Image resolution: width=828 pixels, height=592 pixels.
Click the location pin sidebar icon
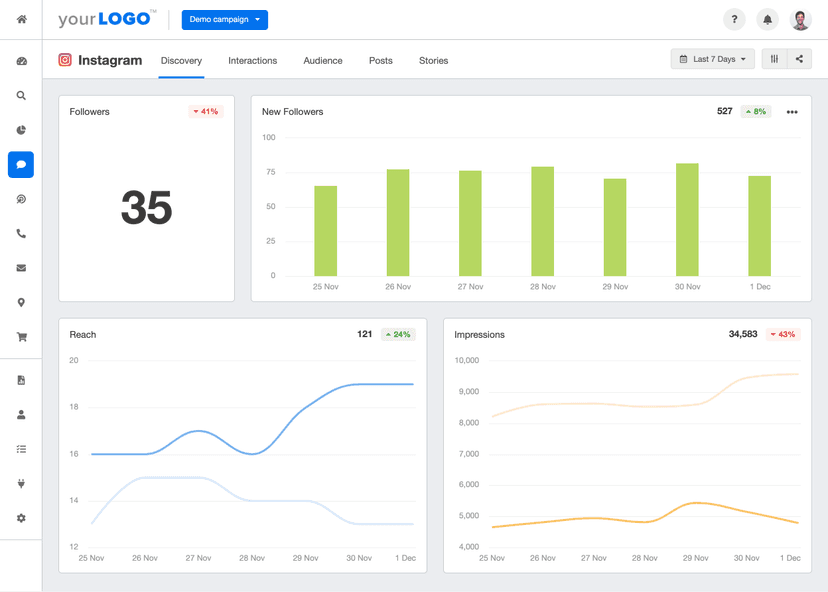pyautogui.click(x=21, y=302)
